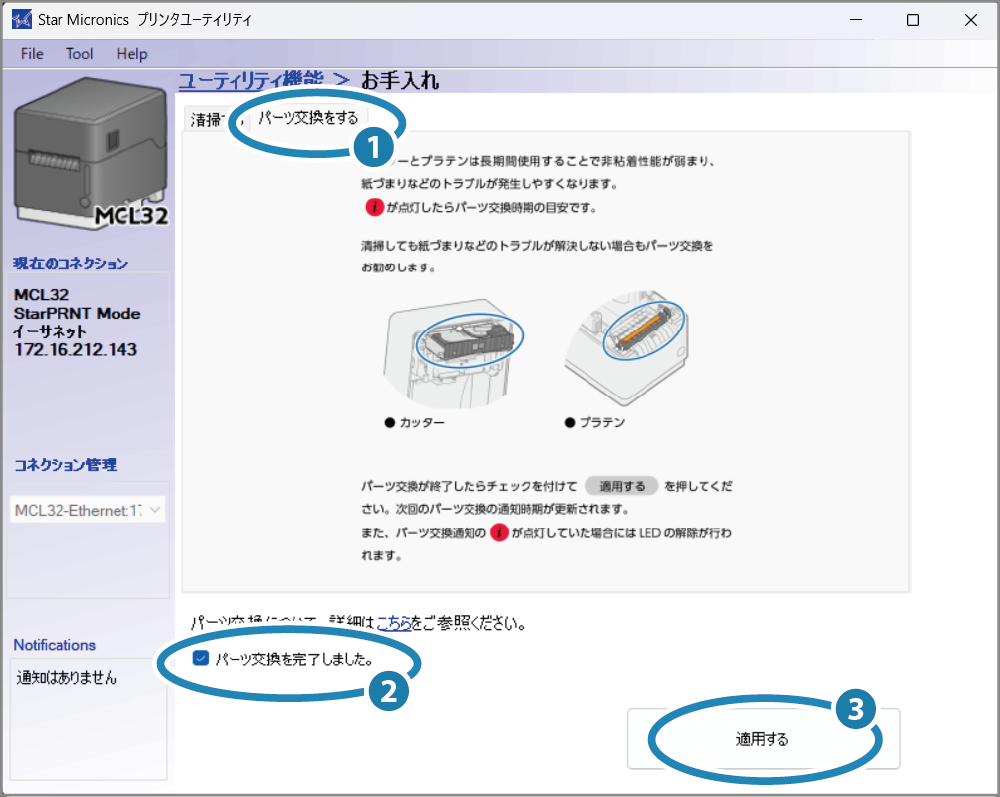This screenshot has width=1000, height=797.
Task: Switch to the パーツ交換をする tab
Action: (x=308, y=117)
